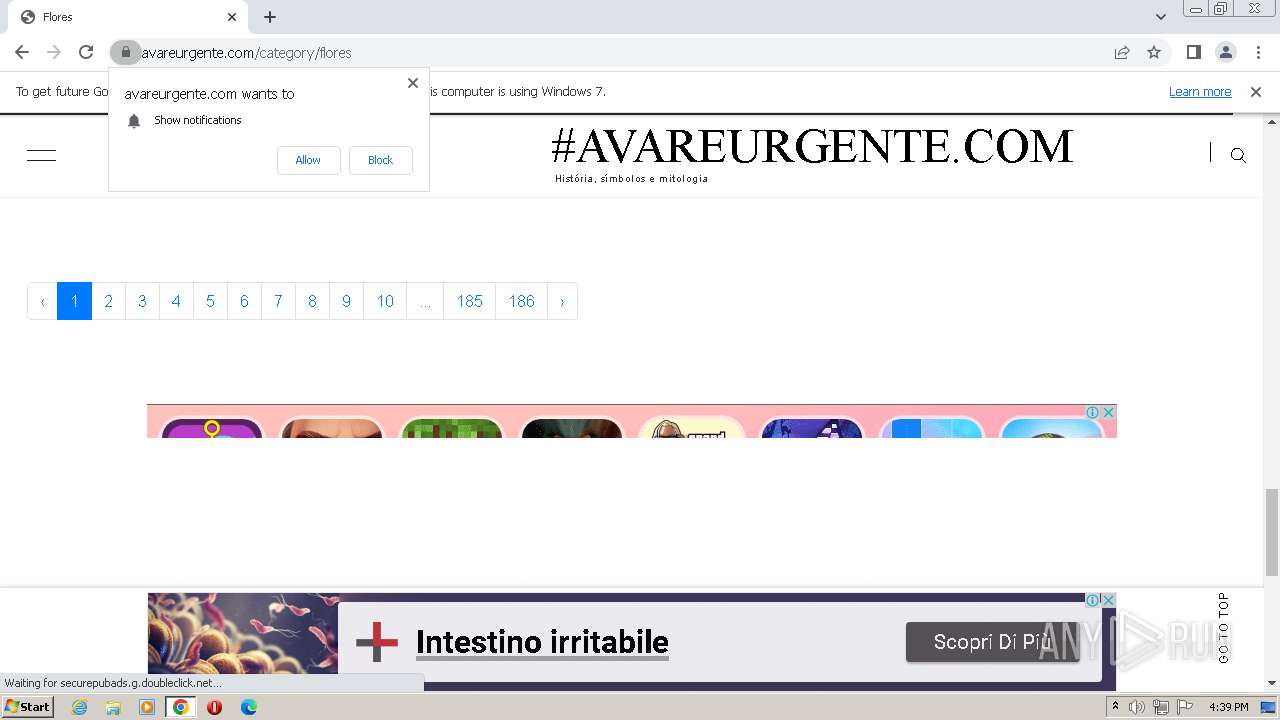Click the browser forward arrow
Viewport: 1280px width, 720px height.
pyautogui.click(x=54, y=52)
